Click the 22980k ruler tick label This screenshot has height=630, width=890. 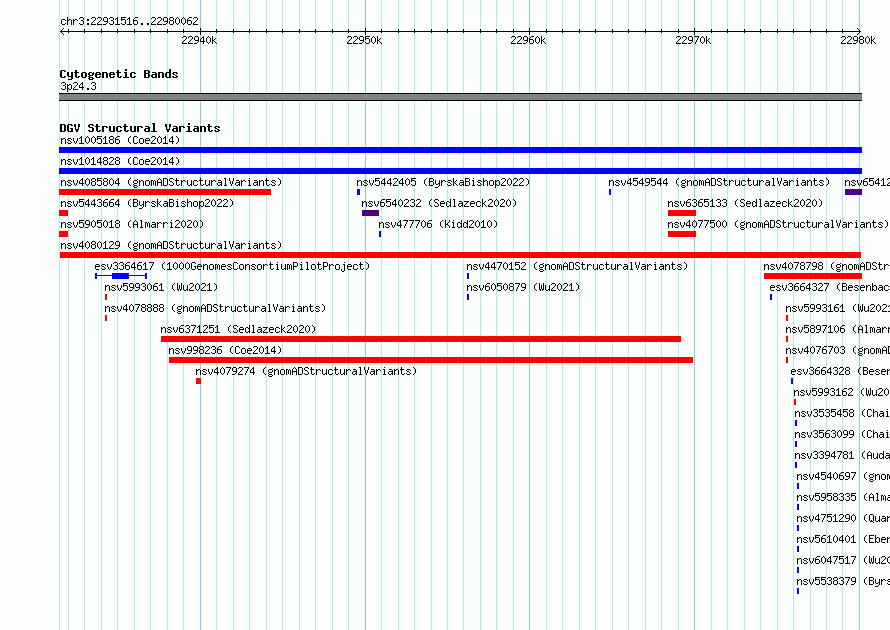point(858,40)
